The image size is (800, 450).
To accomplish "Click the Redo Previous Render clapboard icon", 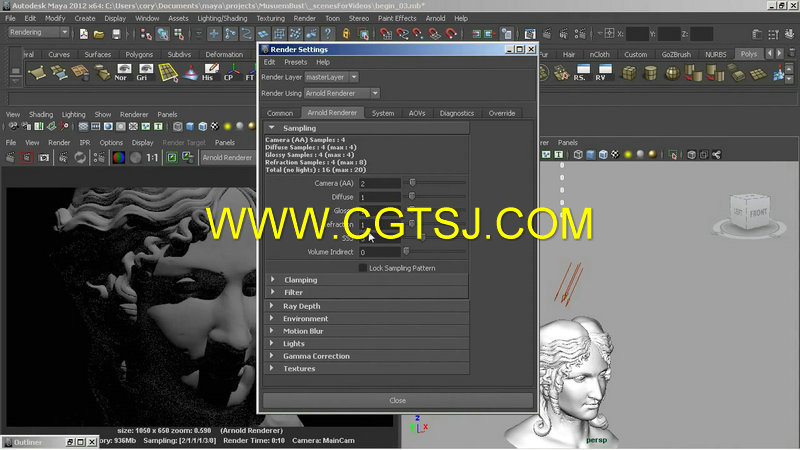I will (x=10, y=158).
